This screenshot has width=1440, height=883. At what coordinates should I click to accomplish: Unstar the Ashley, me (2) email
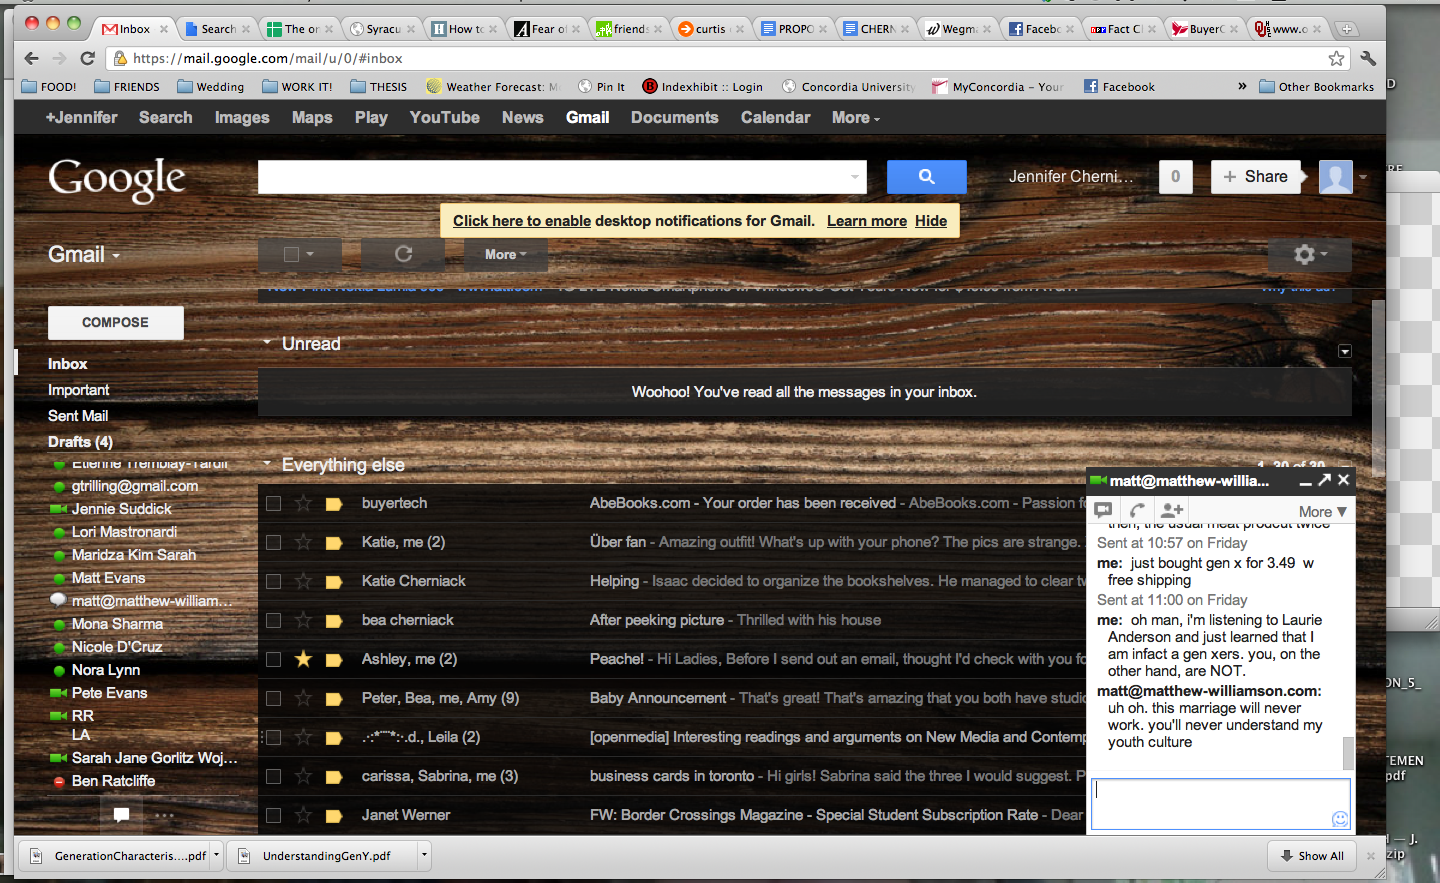pyautogui.click(x=303, y=659)
